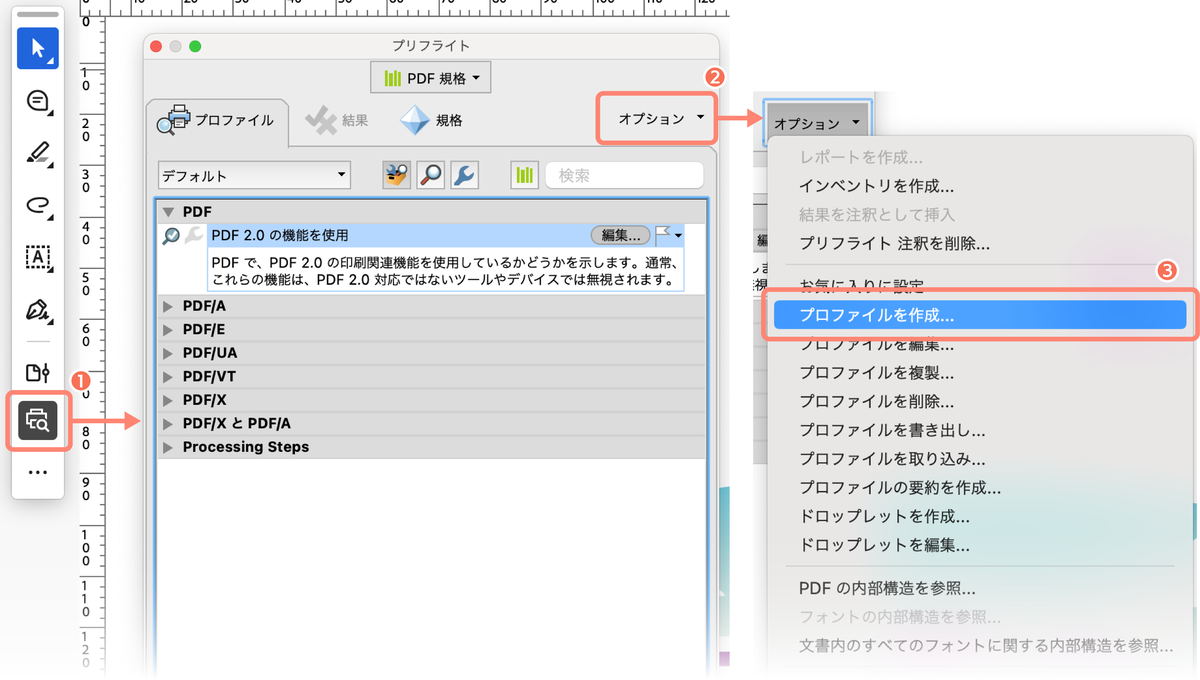Expand the Processing Steps category

168,447
